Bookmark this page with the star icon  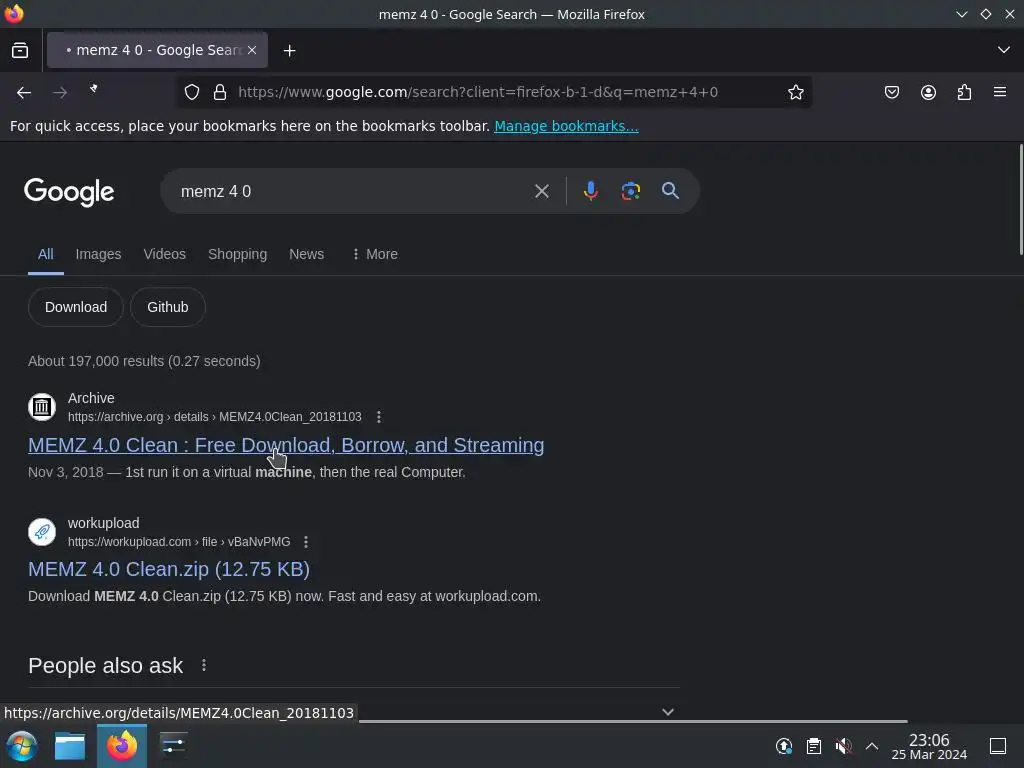(795, 93)
